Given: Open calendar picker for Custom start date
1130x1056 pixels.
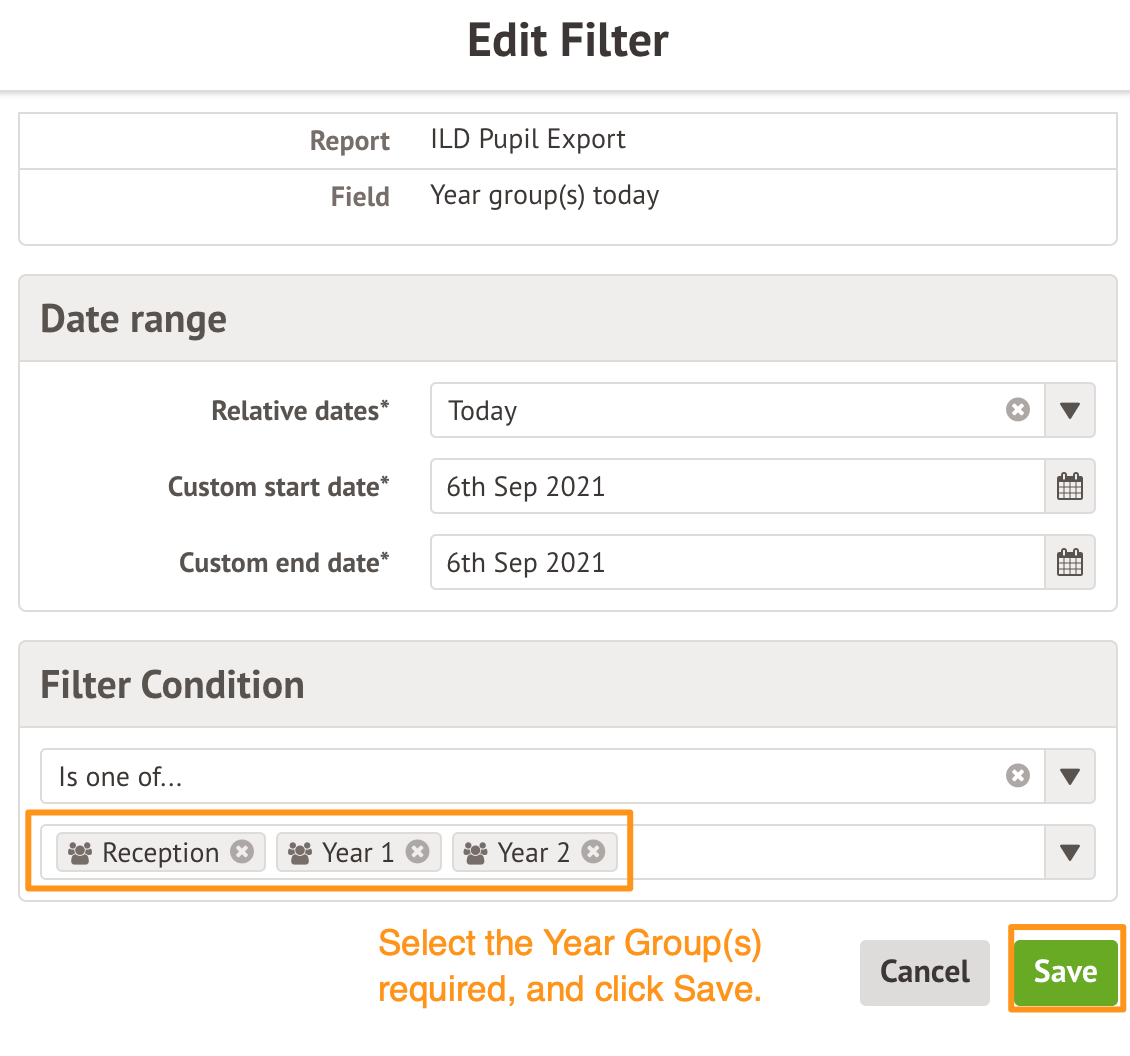Looking at the screenshot, I should click(1070, 487).
